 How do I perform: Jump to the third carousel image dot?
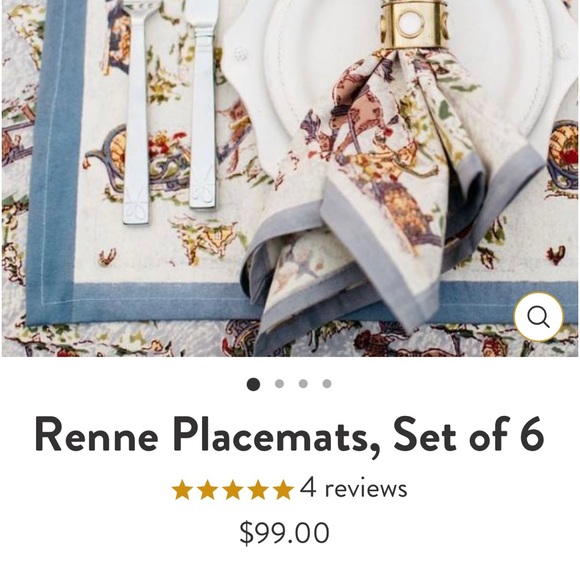click(x=303, y=384)
